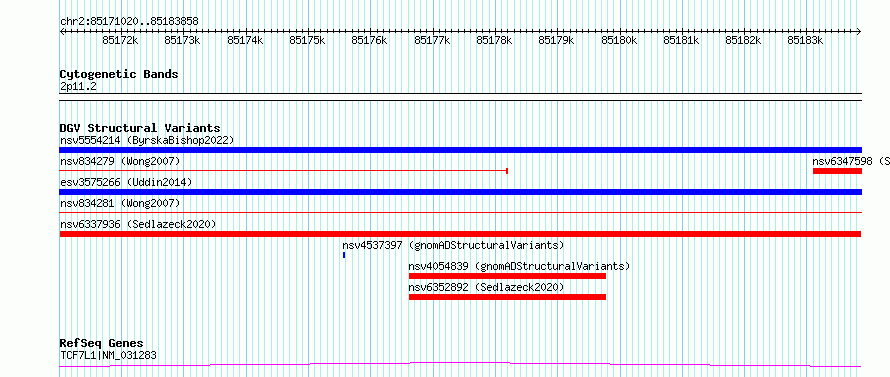
Task: Select the tiny blue nsv4537397 variant marker
Action: 344,255
